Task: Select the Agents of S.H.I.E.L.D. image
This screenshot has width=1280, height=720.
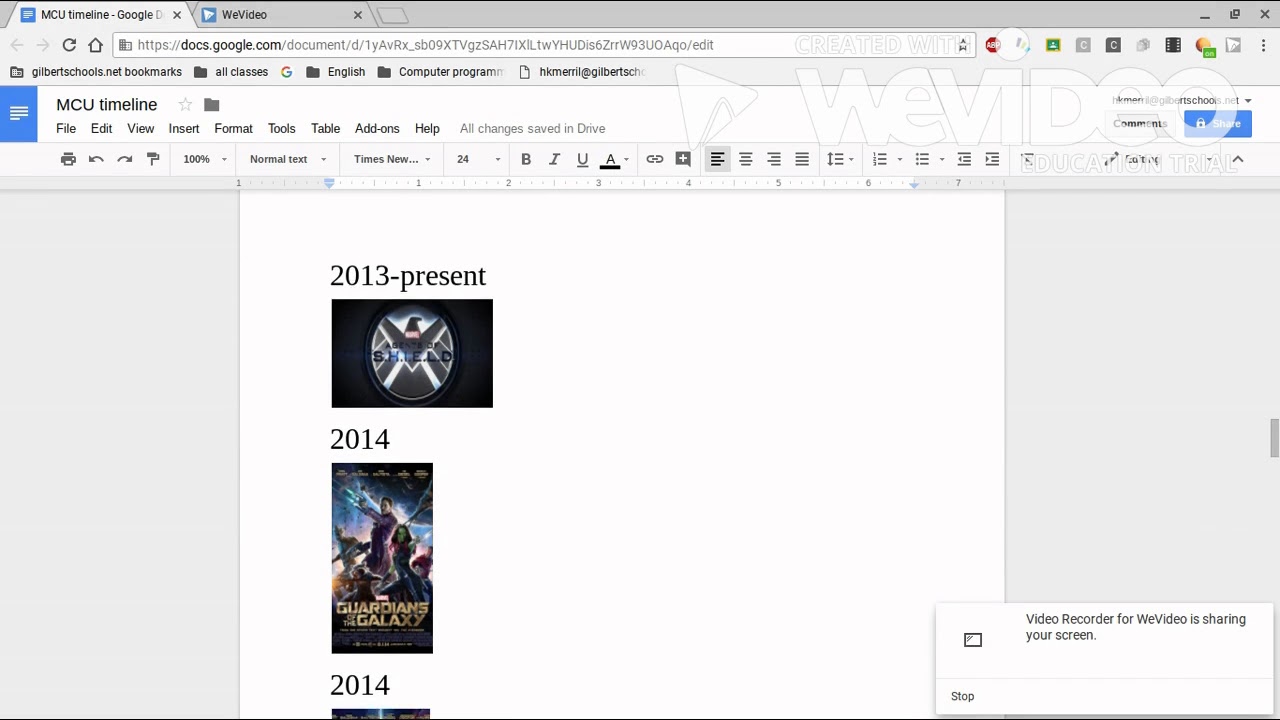Action: click(412, 353)
